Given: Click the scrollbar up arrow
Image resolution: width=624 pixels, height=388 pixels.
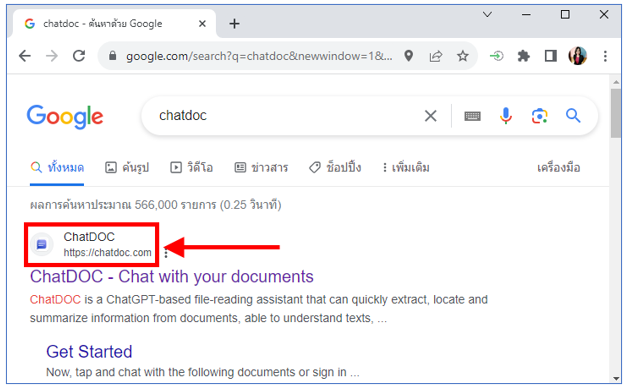Looking at the screenshot, I should 616,82.
